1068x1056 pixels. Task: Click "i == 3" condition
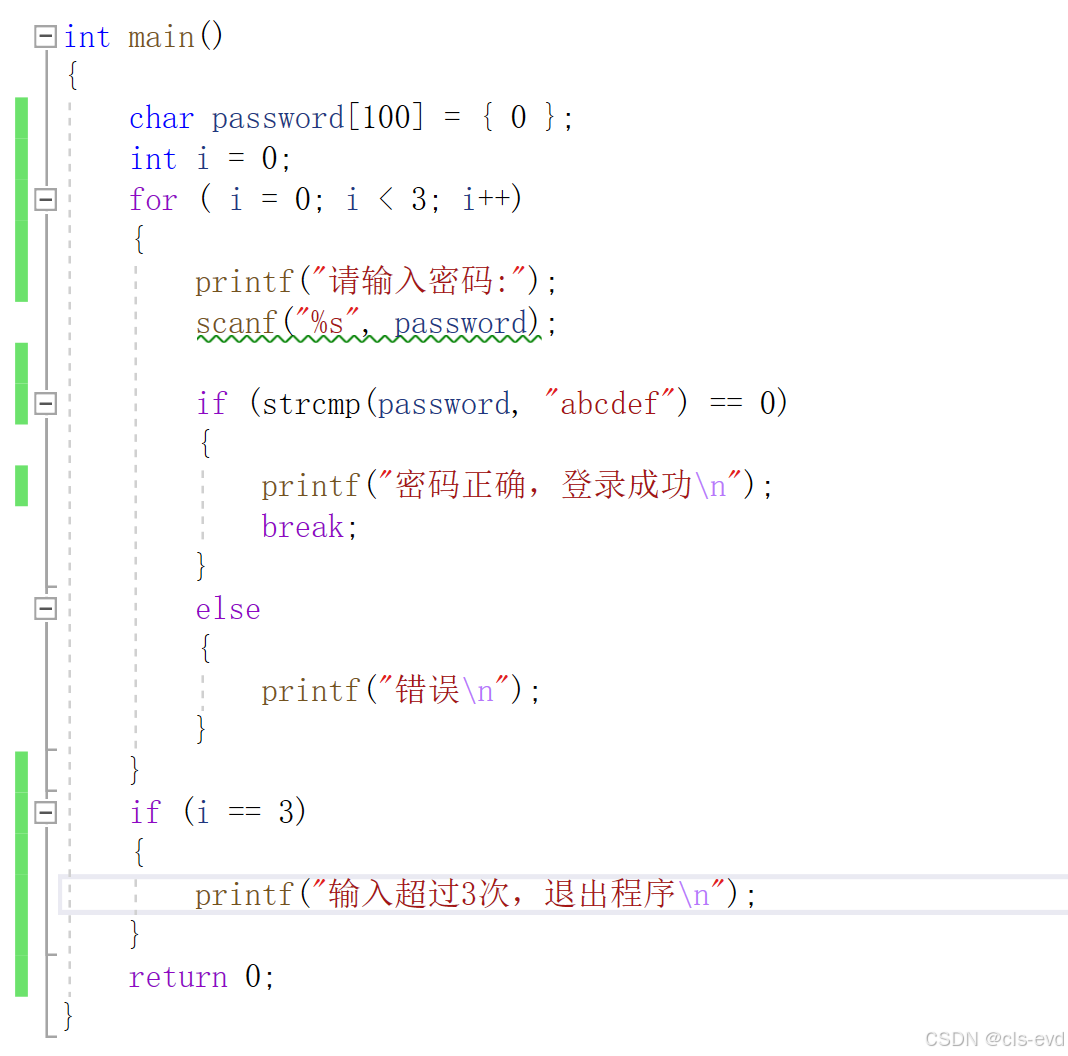click(245, 812)
